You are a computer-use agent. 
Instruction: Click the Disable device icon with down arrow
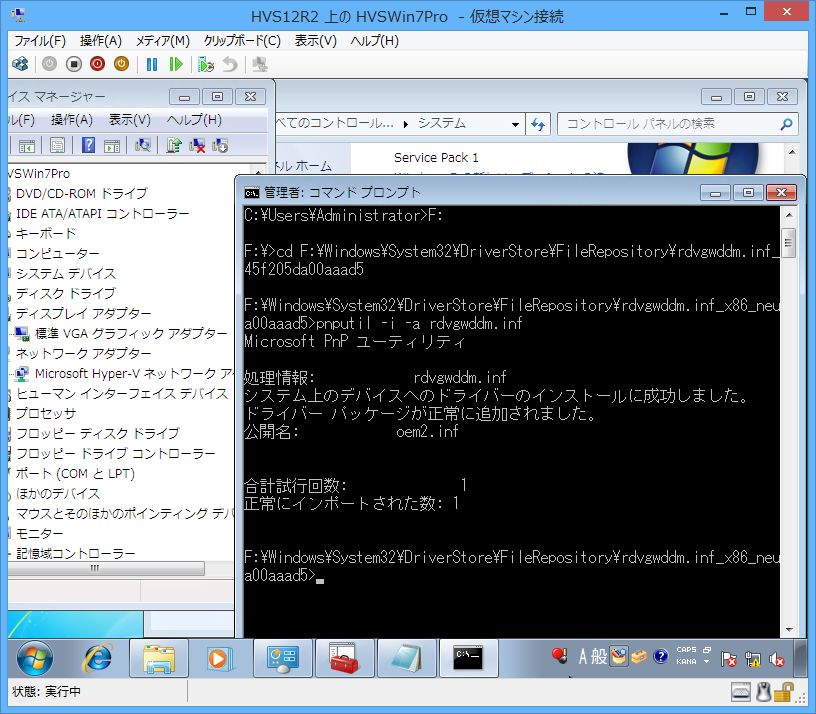220,145
